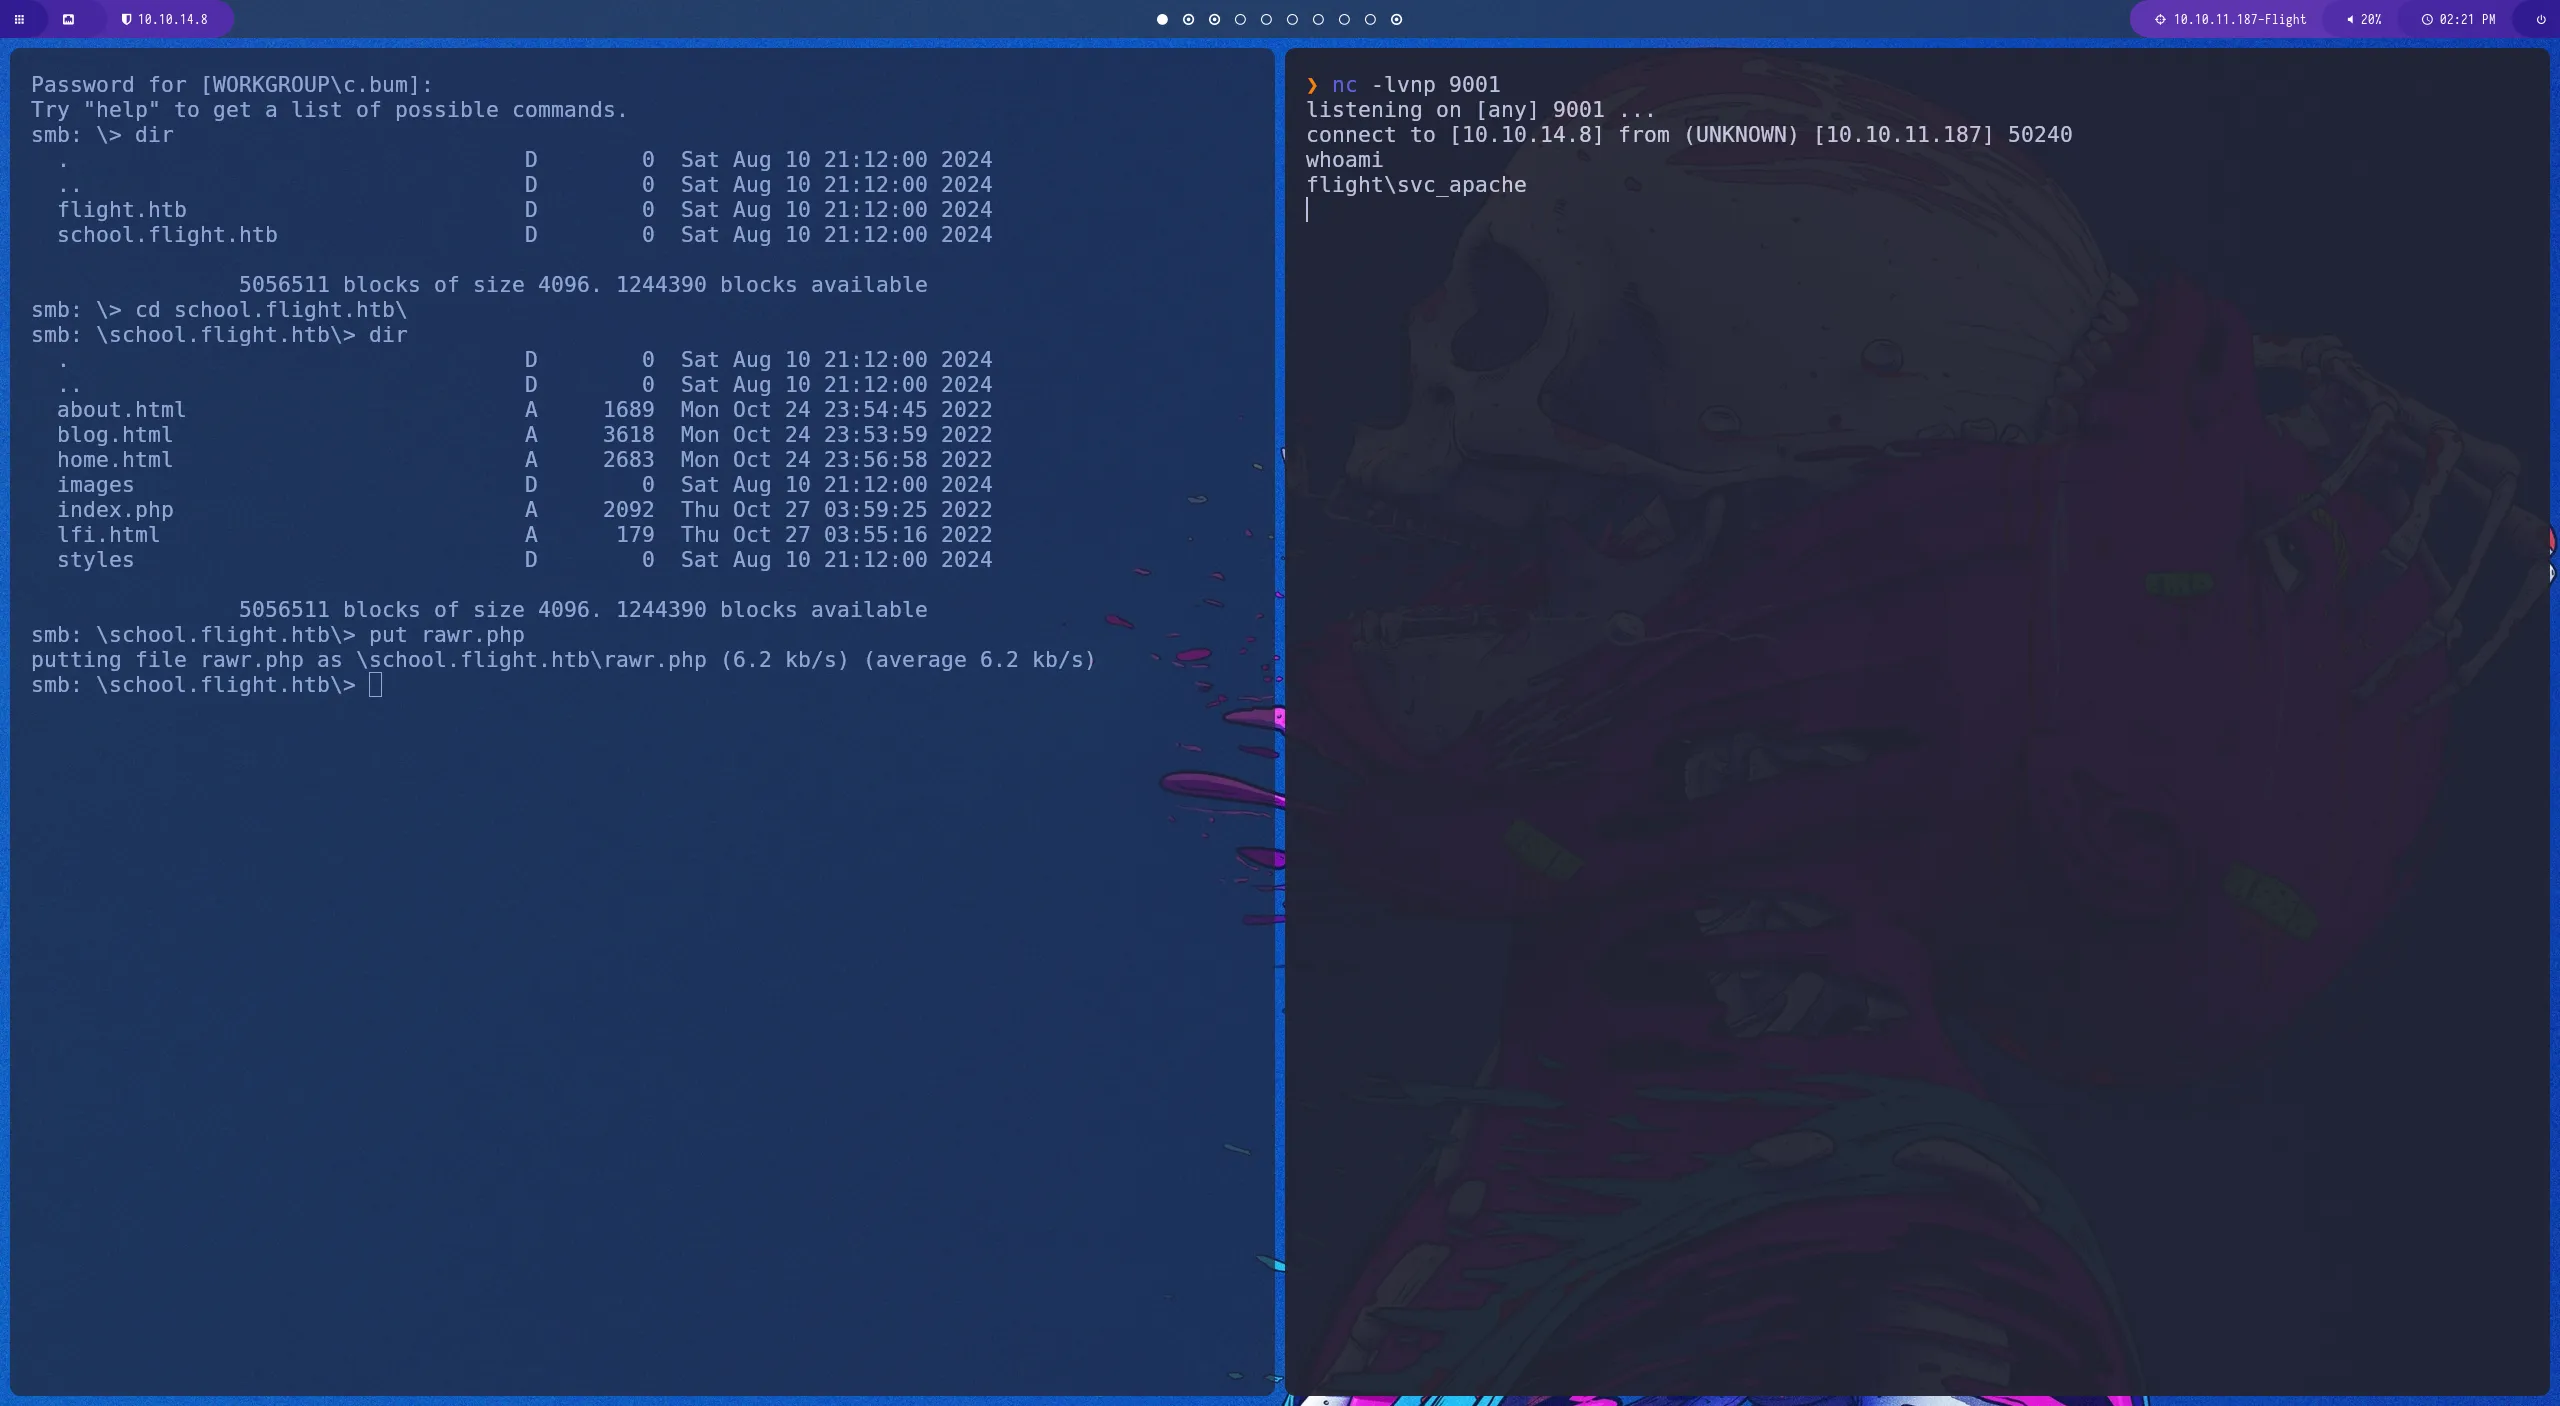Click the shield VPN IP 10.10.14.8 indicator

[x=164, y=19]
